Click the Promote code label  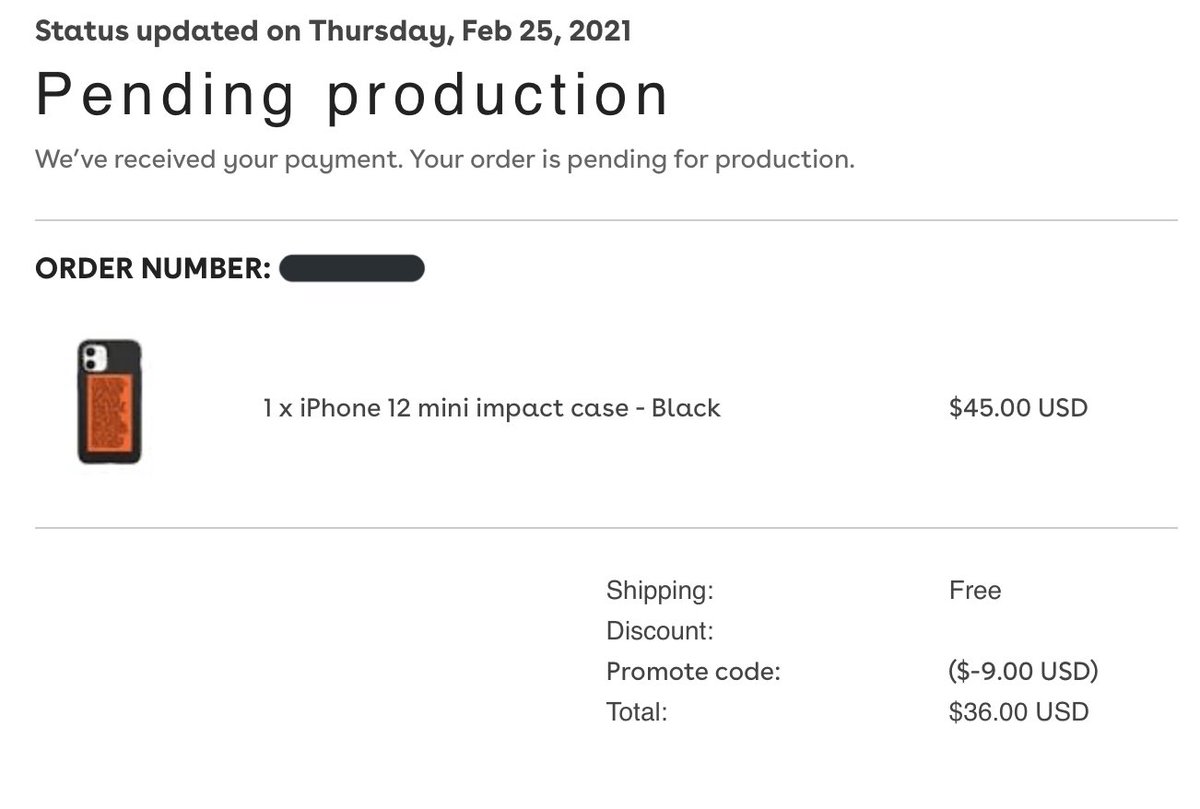(692, 671)
